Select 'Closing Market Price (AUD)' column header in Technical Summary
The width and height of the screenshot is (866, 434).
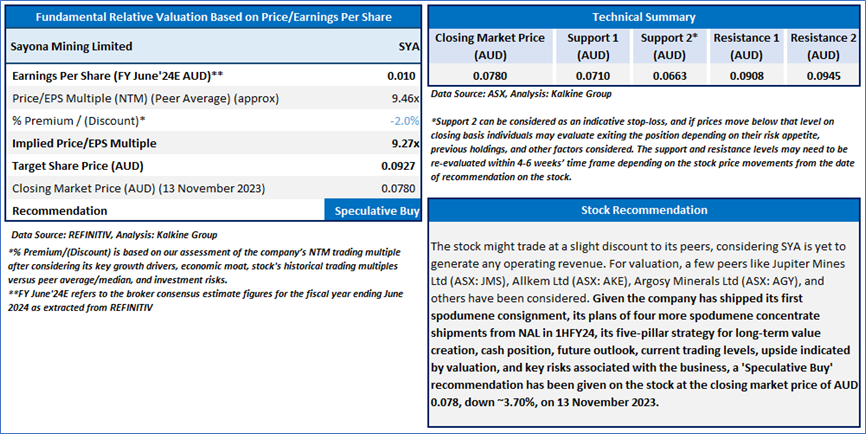(x=490, y=46)
